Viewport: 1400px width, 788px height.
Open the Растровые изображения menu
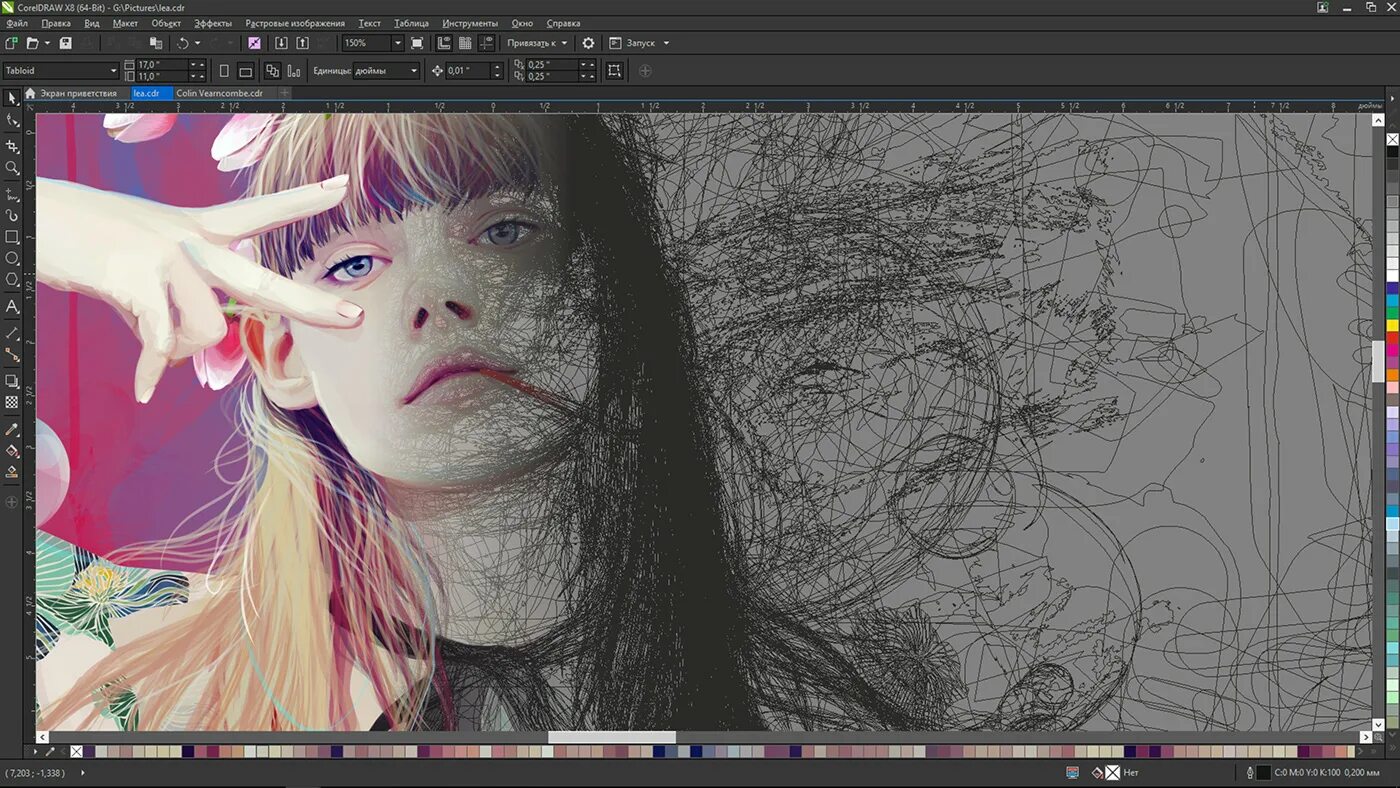pyautogui.click(x=295, y=23)
